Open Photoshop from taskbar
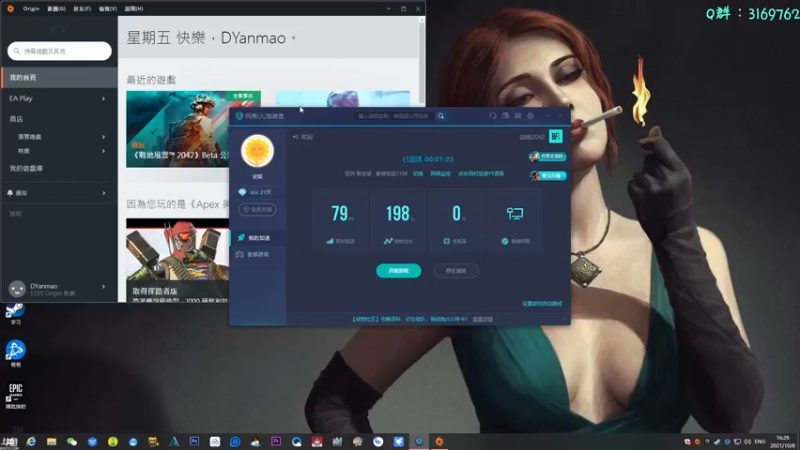 click(x=194, y=441)
